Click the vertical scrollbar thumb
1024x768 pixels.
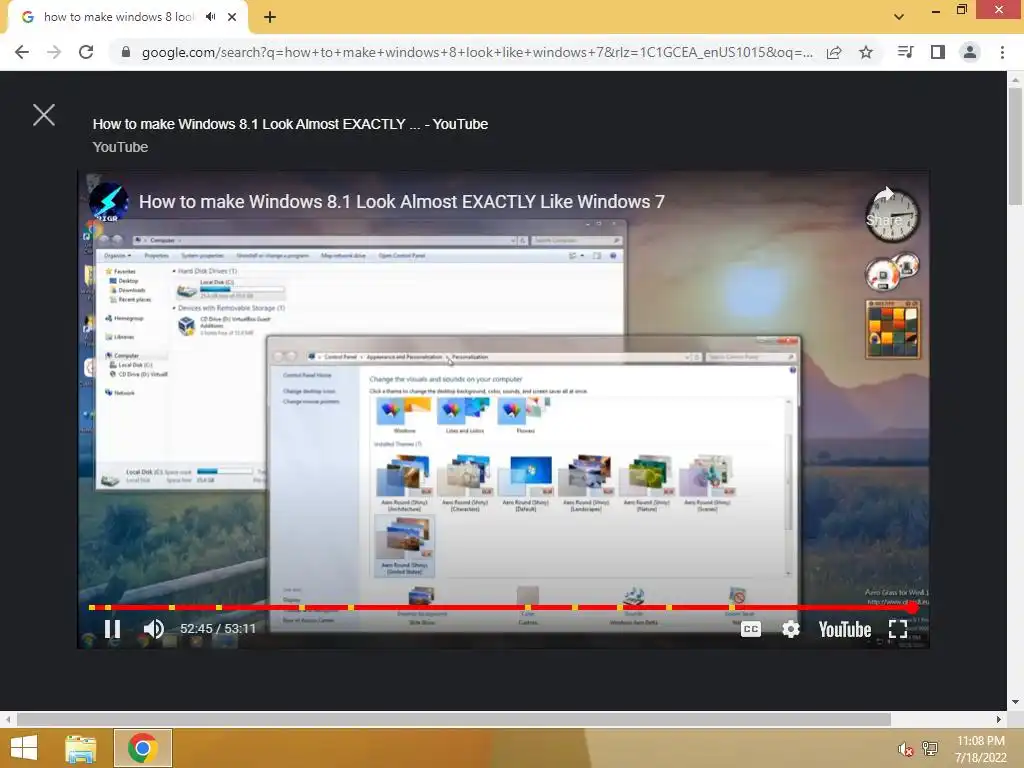click(1015, 146)
